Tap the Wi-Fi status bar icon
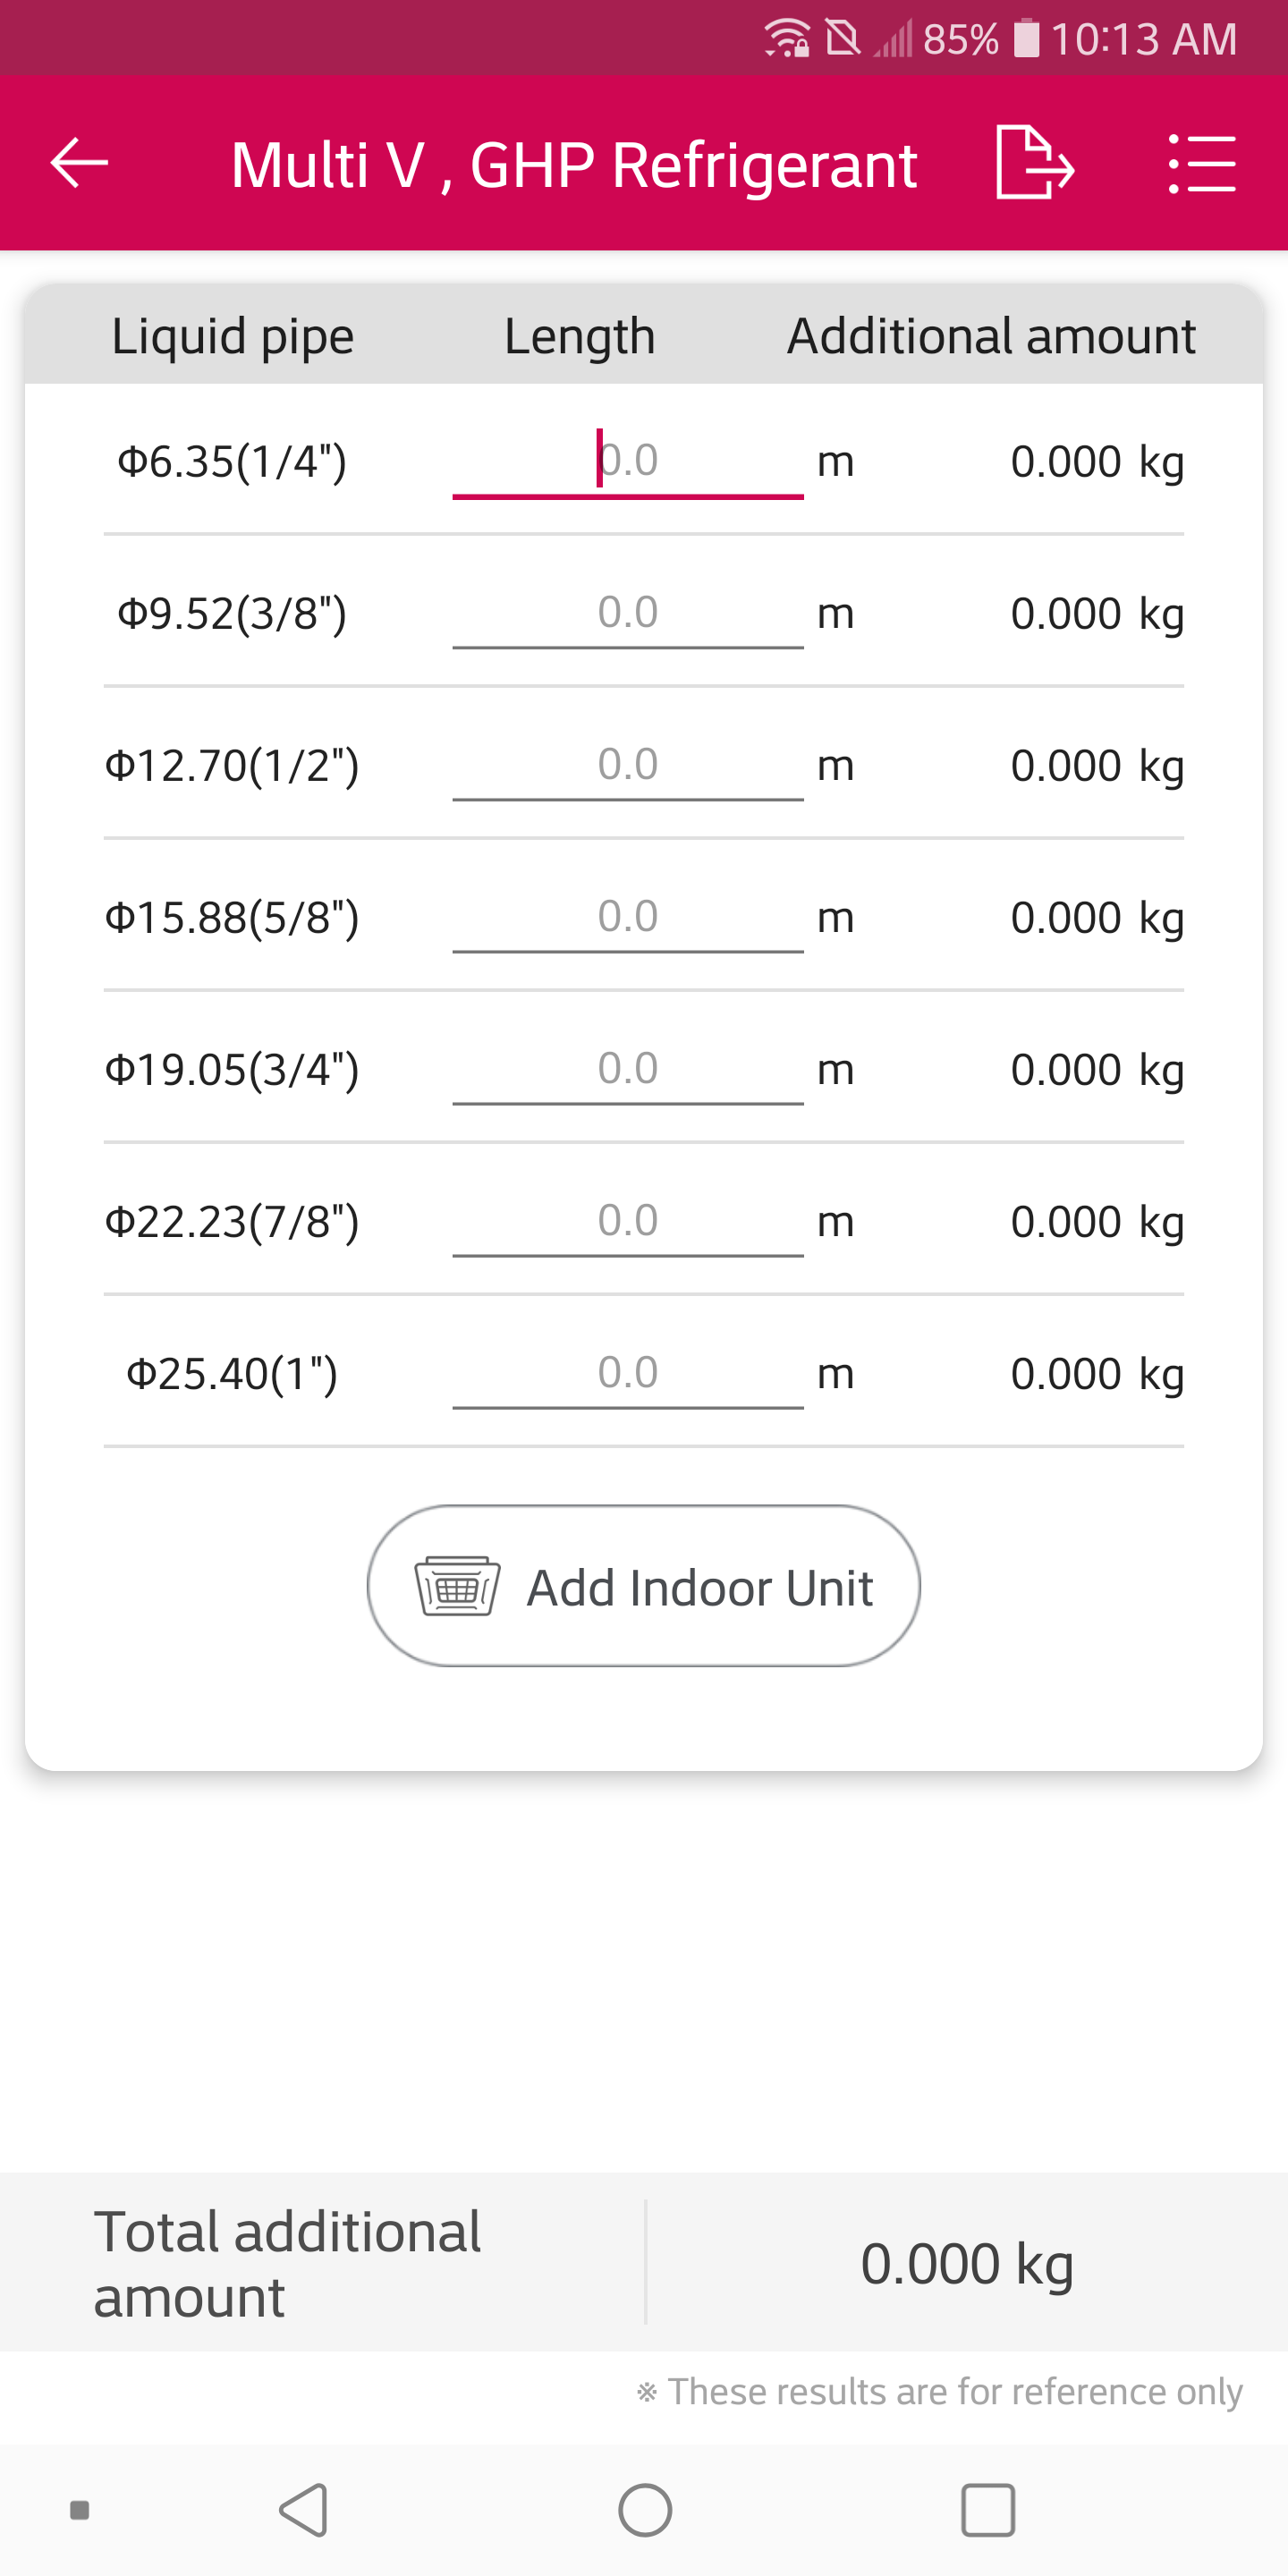This screenshot has height=2576, width=1288. (x=787, y=39)
